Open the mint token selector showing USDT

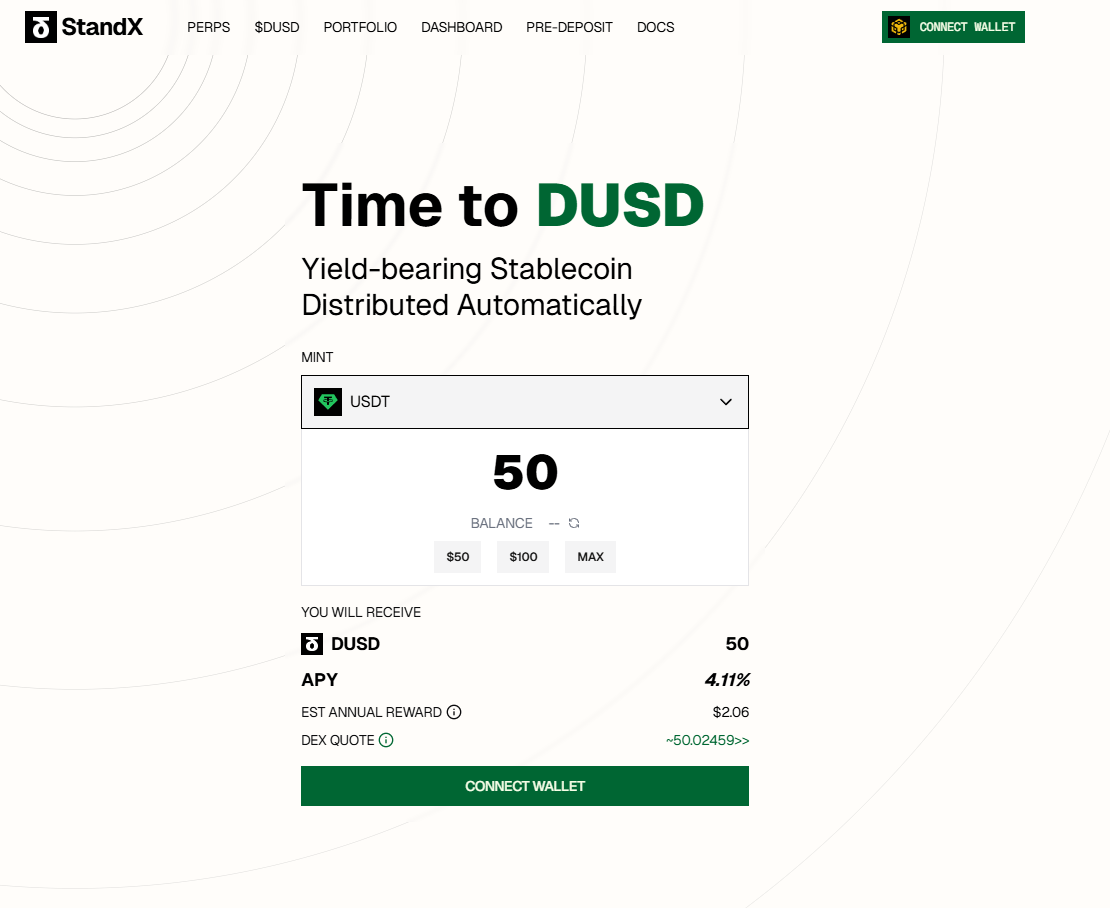pyautogui.click(x=524, y=402)
